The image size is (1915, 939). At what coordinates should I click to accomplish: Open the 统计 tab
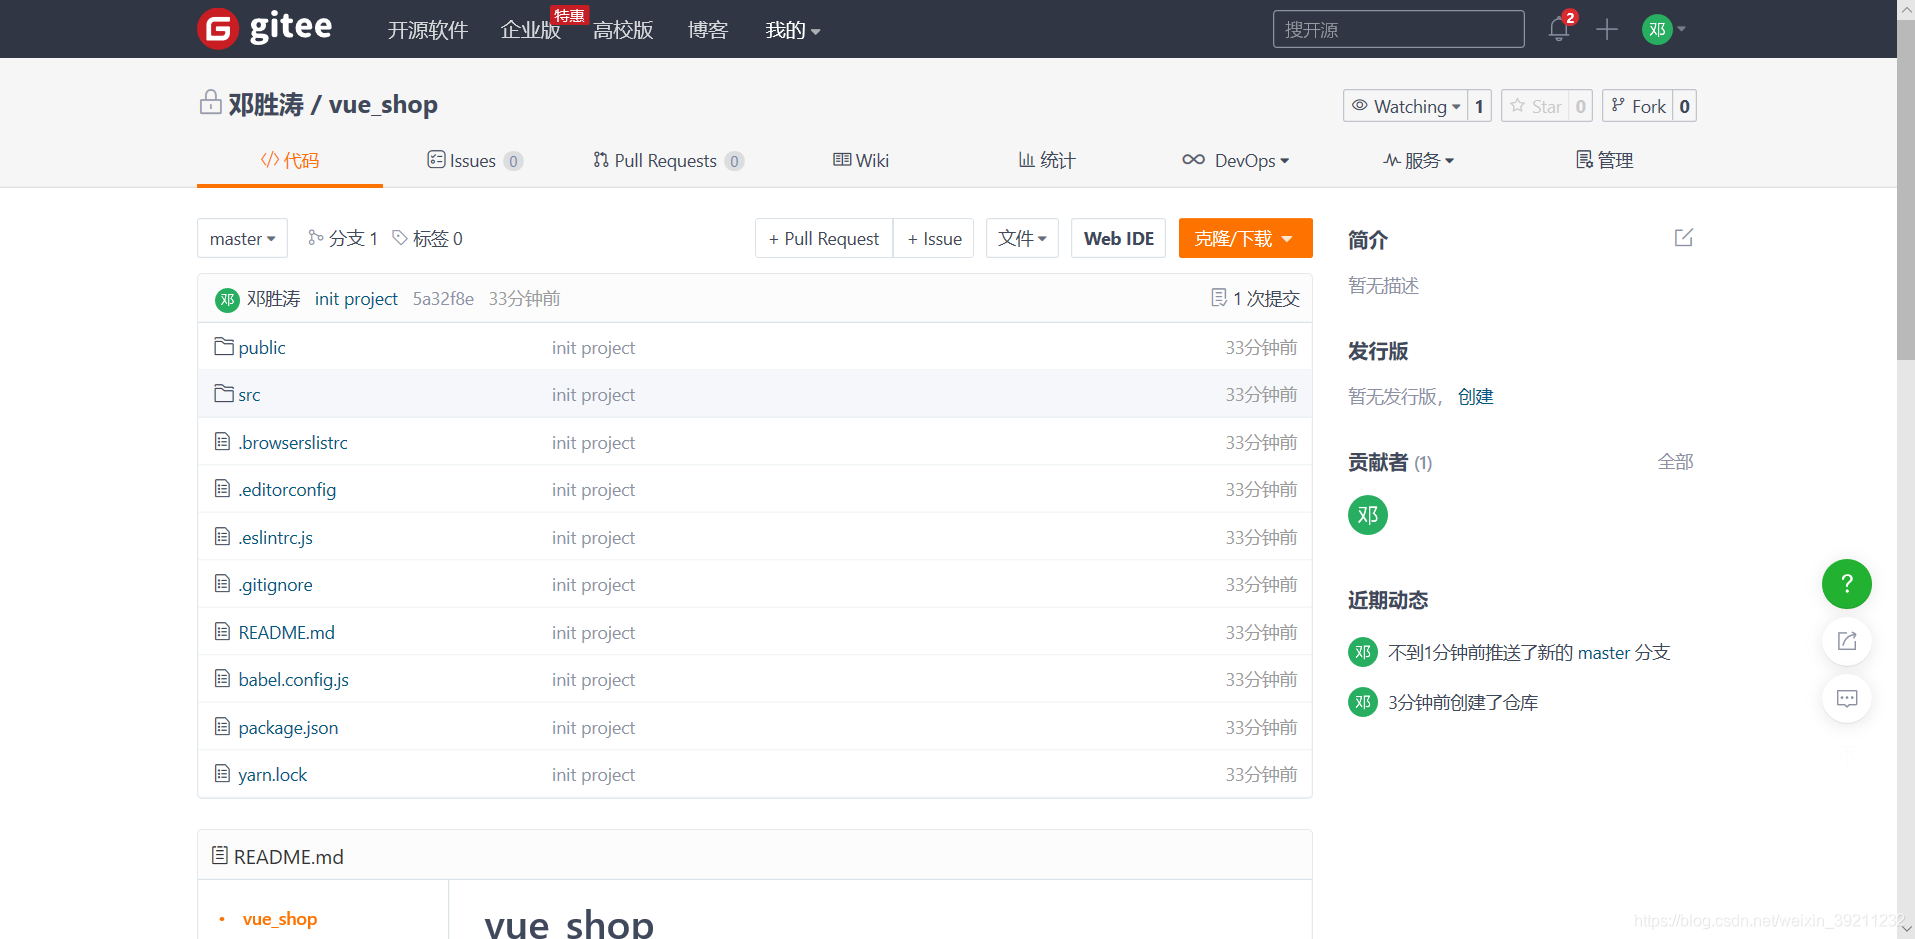[x=1047, y=160]
